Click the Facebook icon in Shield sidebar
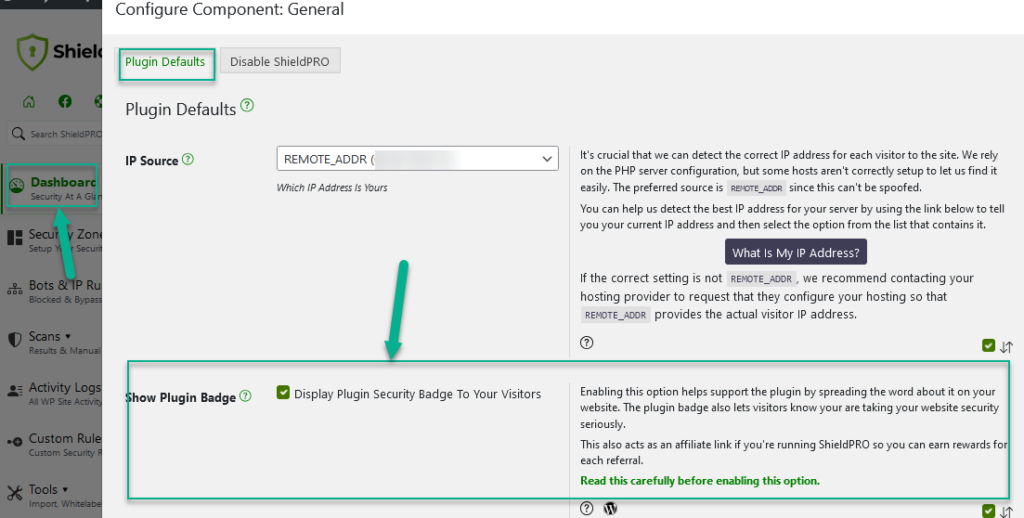Image resolution: width=1024 pixels, height=518 pixels. point(65,102)
